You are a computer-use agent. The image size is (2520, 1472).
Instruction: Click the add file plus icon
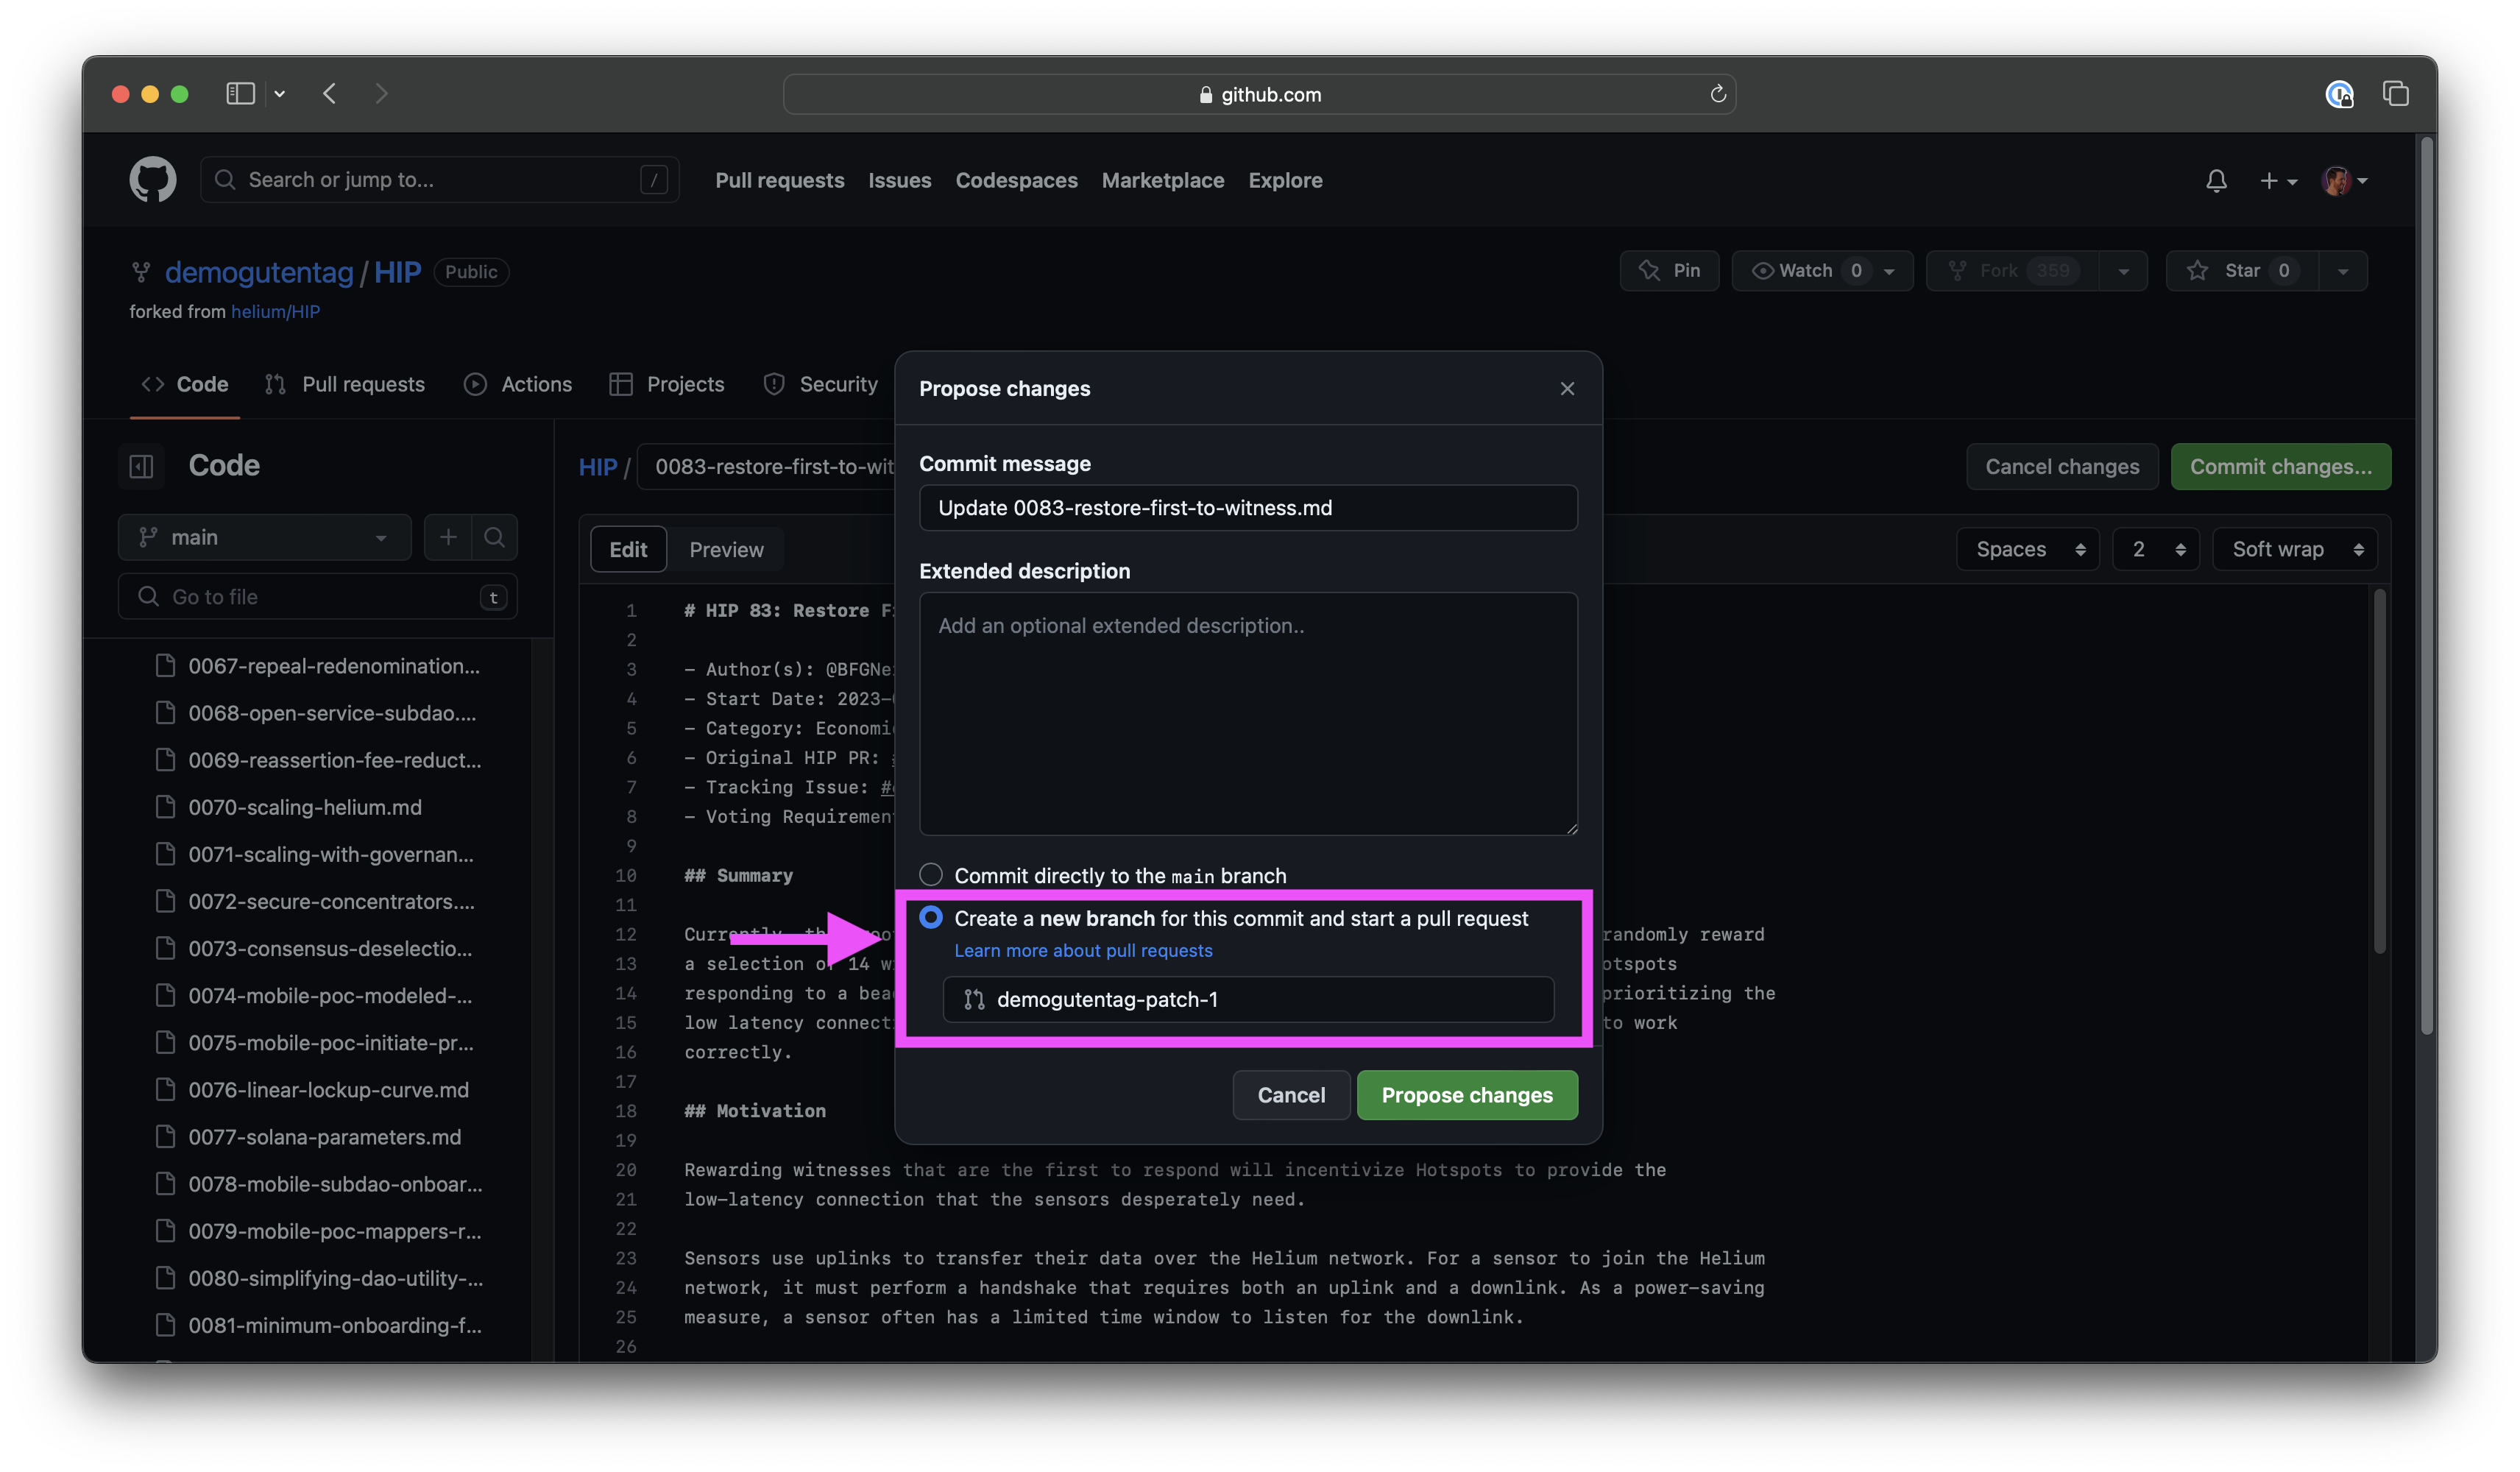click(x=448, y=537)
